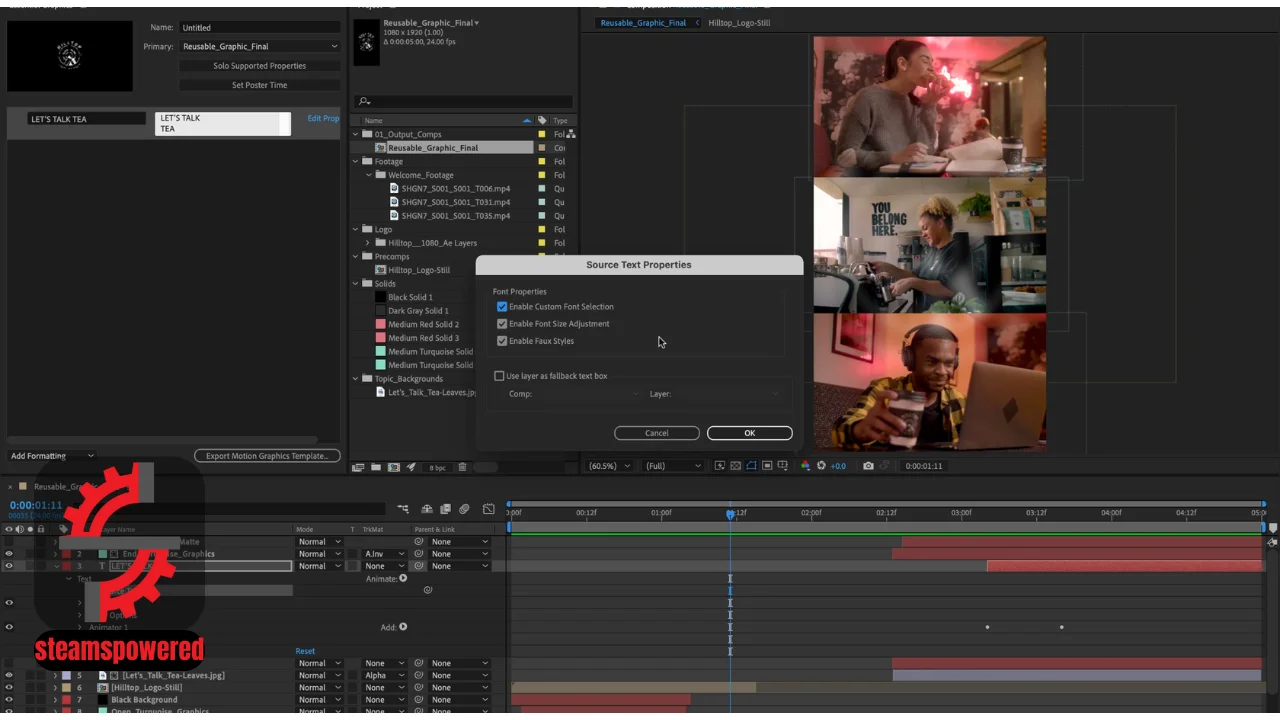Viewport: 1280px width, 720px height.
Task: Take a snapshot with the camera icon
Action: [x=868, y=466]
